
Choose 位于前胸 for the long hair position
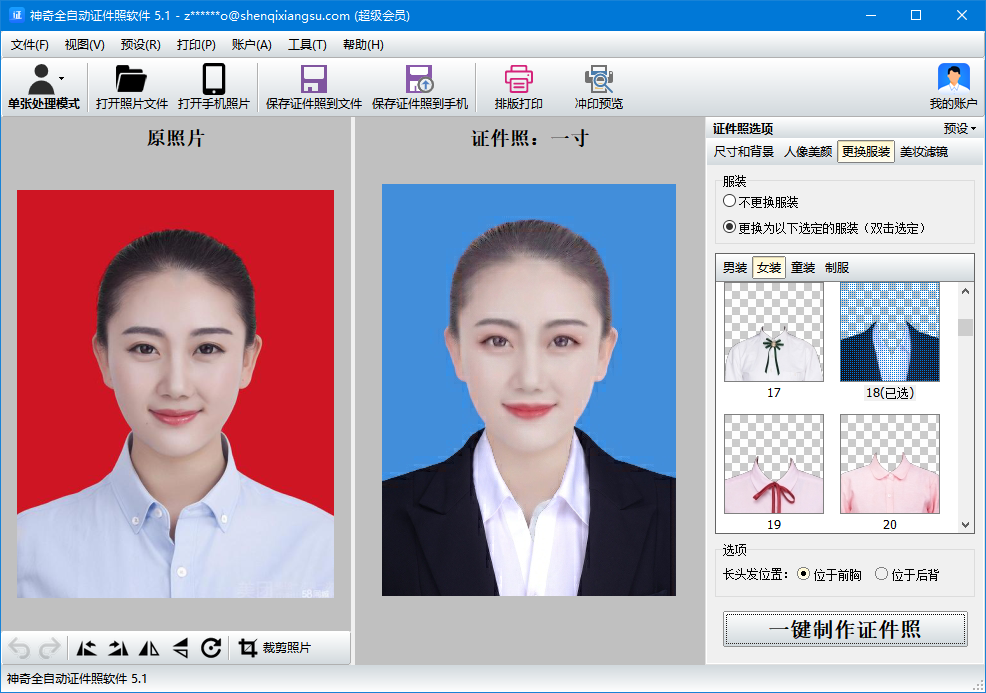pos(803,574)
